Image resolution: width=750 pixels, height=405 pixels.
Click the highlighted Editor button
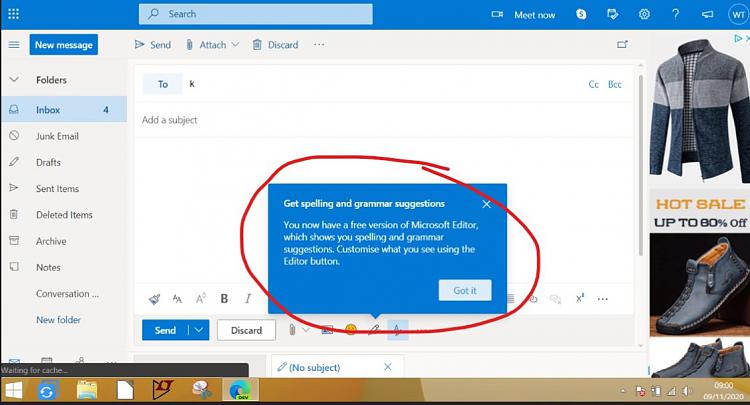pos(397,330)
